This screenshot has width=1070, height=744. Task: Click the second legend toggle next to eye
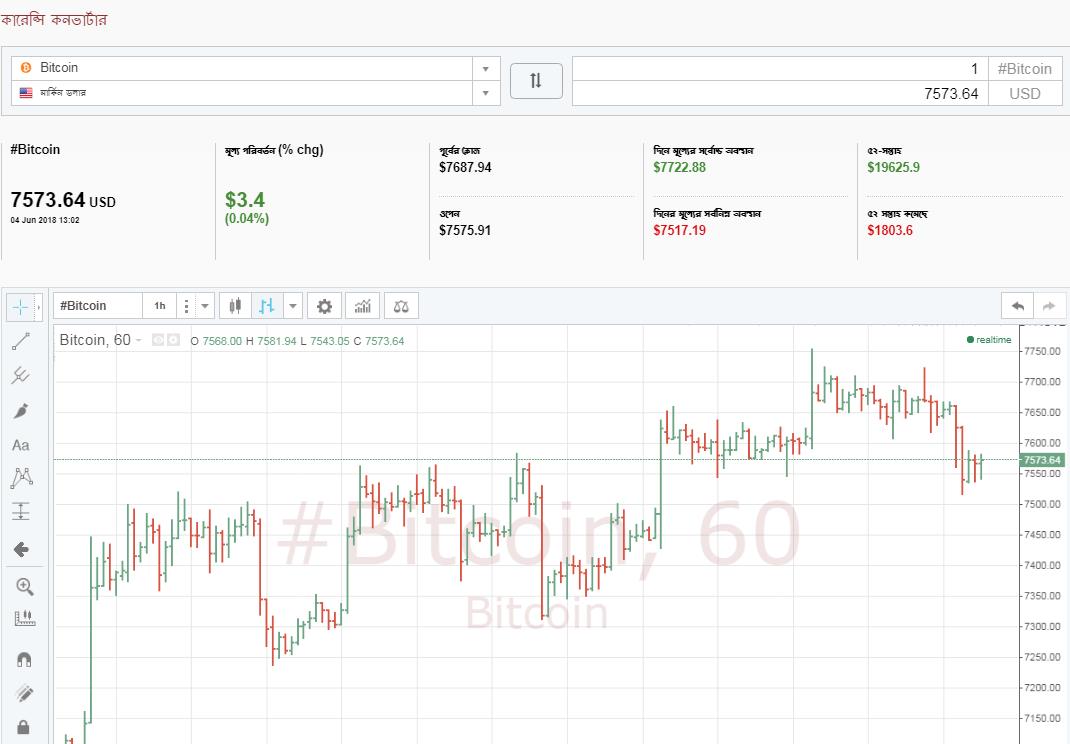(x=173, y=340)
